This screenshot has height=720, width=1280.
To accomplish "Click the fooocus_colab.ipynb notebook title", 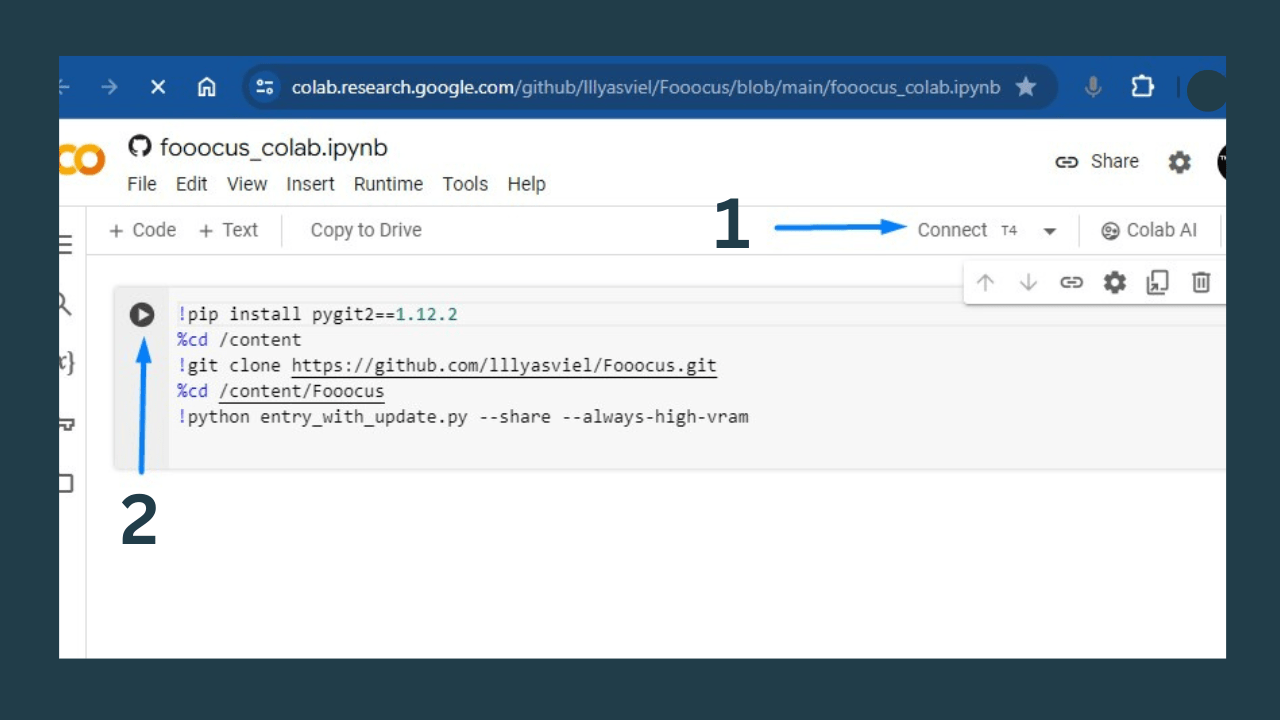I will (x=274, y=148).
